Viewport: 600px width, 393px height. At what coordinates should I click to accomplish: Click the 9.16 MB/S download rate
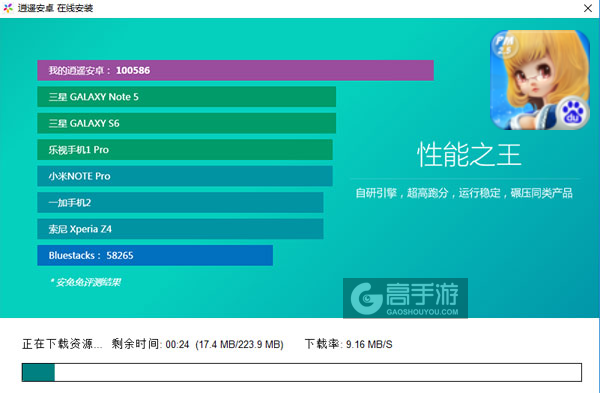(369, 344)
